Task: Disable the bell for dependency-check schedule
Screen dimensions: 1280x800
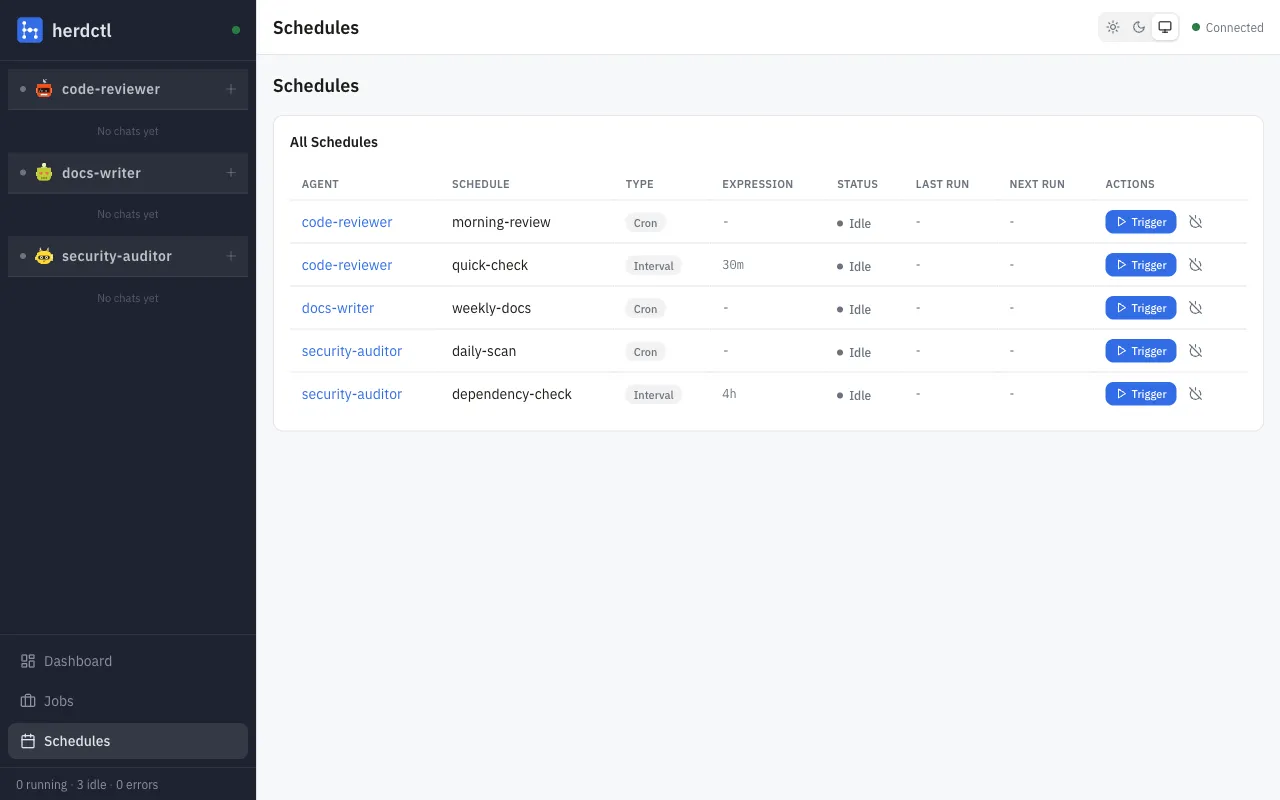Action: click(1196, 393)
